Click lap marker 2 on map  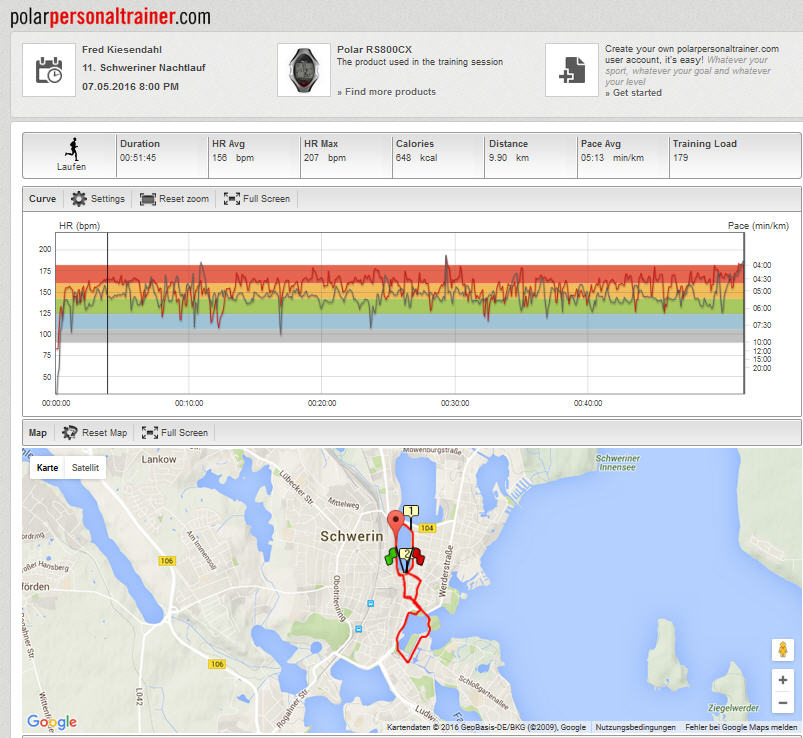click(406, 554)
